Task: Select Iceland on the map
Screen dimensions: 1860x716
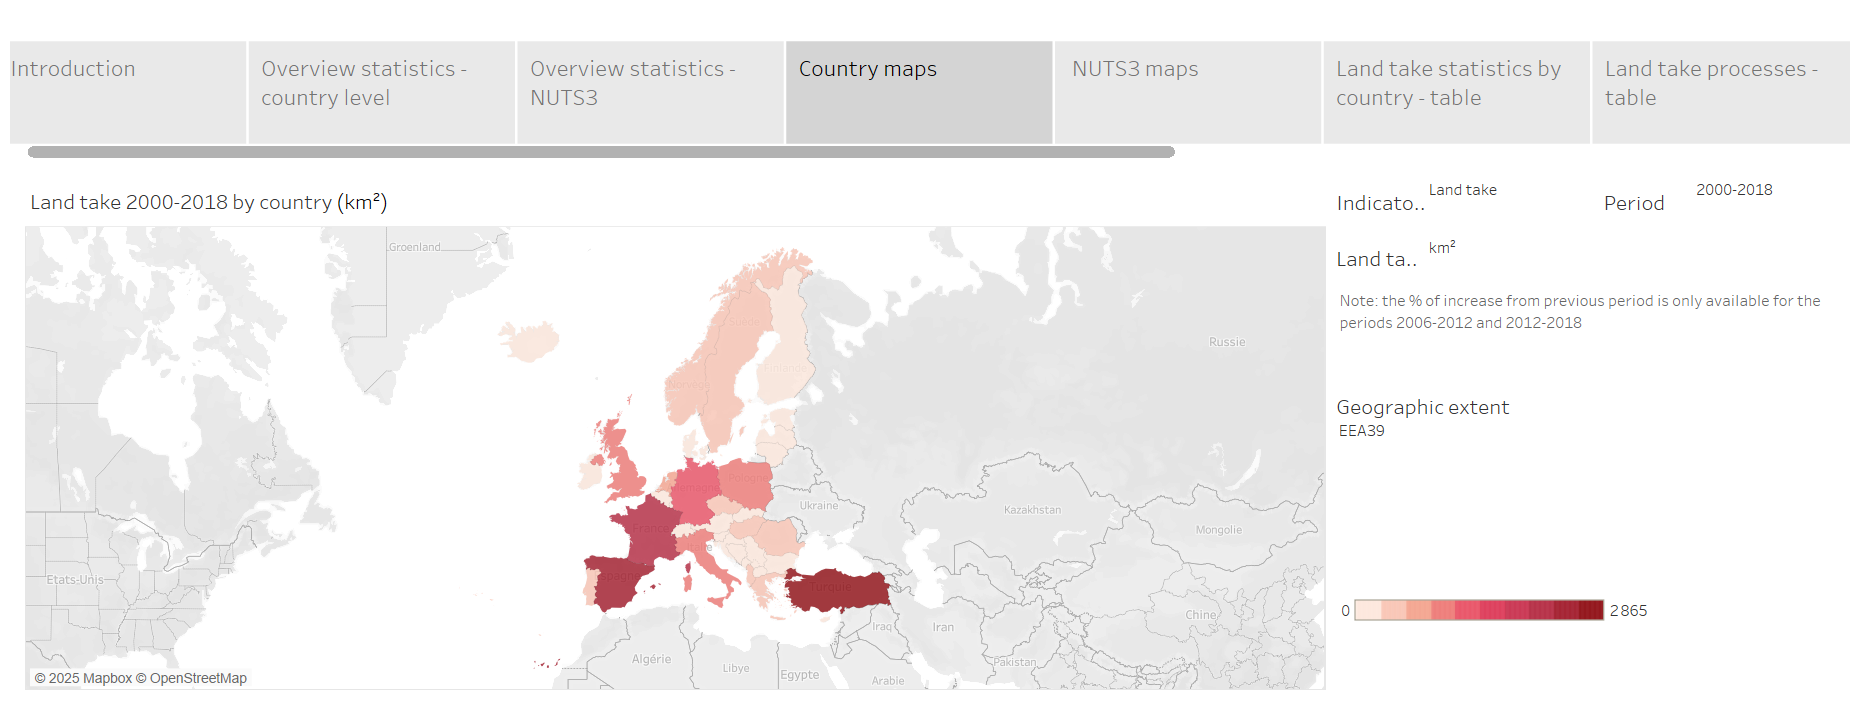Action: 529,340
